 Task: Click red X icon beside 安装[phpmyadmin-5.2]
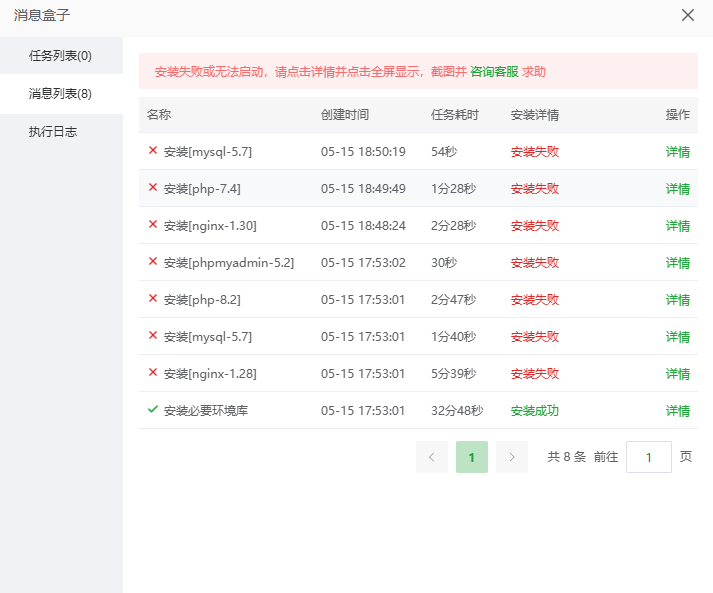(153, 261)
